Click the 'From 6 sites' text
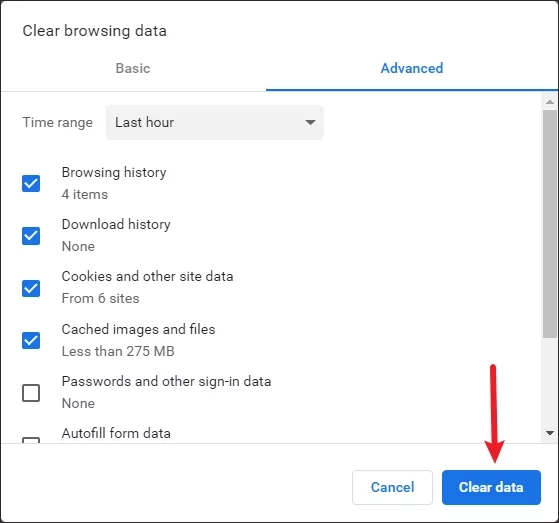Image resolution: width=559 pixels, height=523 pixels. [101, 298]
